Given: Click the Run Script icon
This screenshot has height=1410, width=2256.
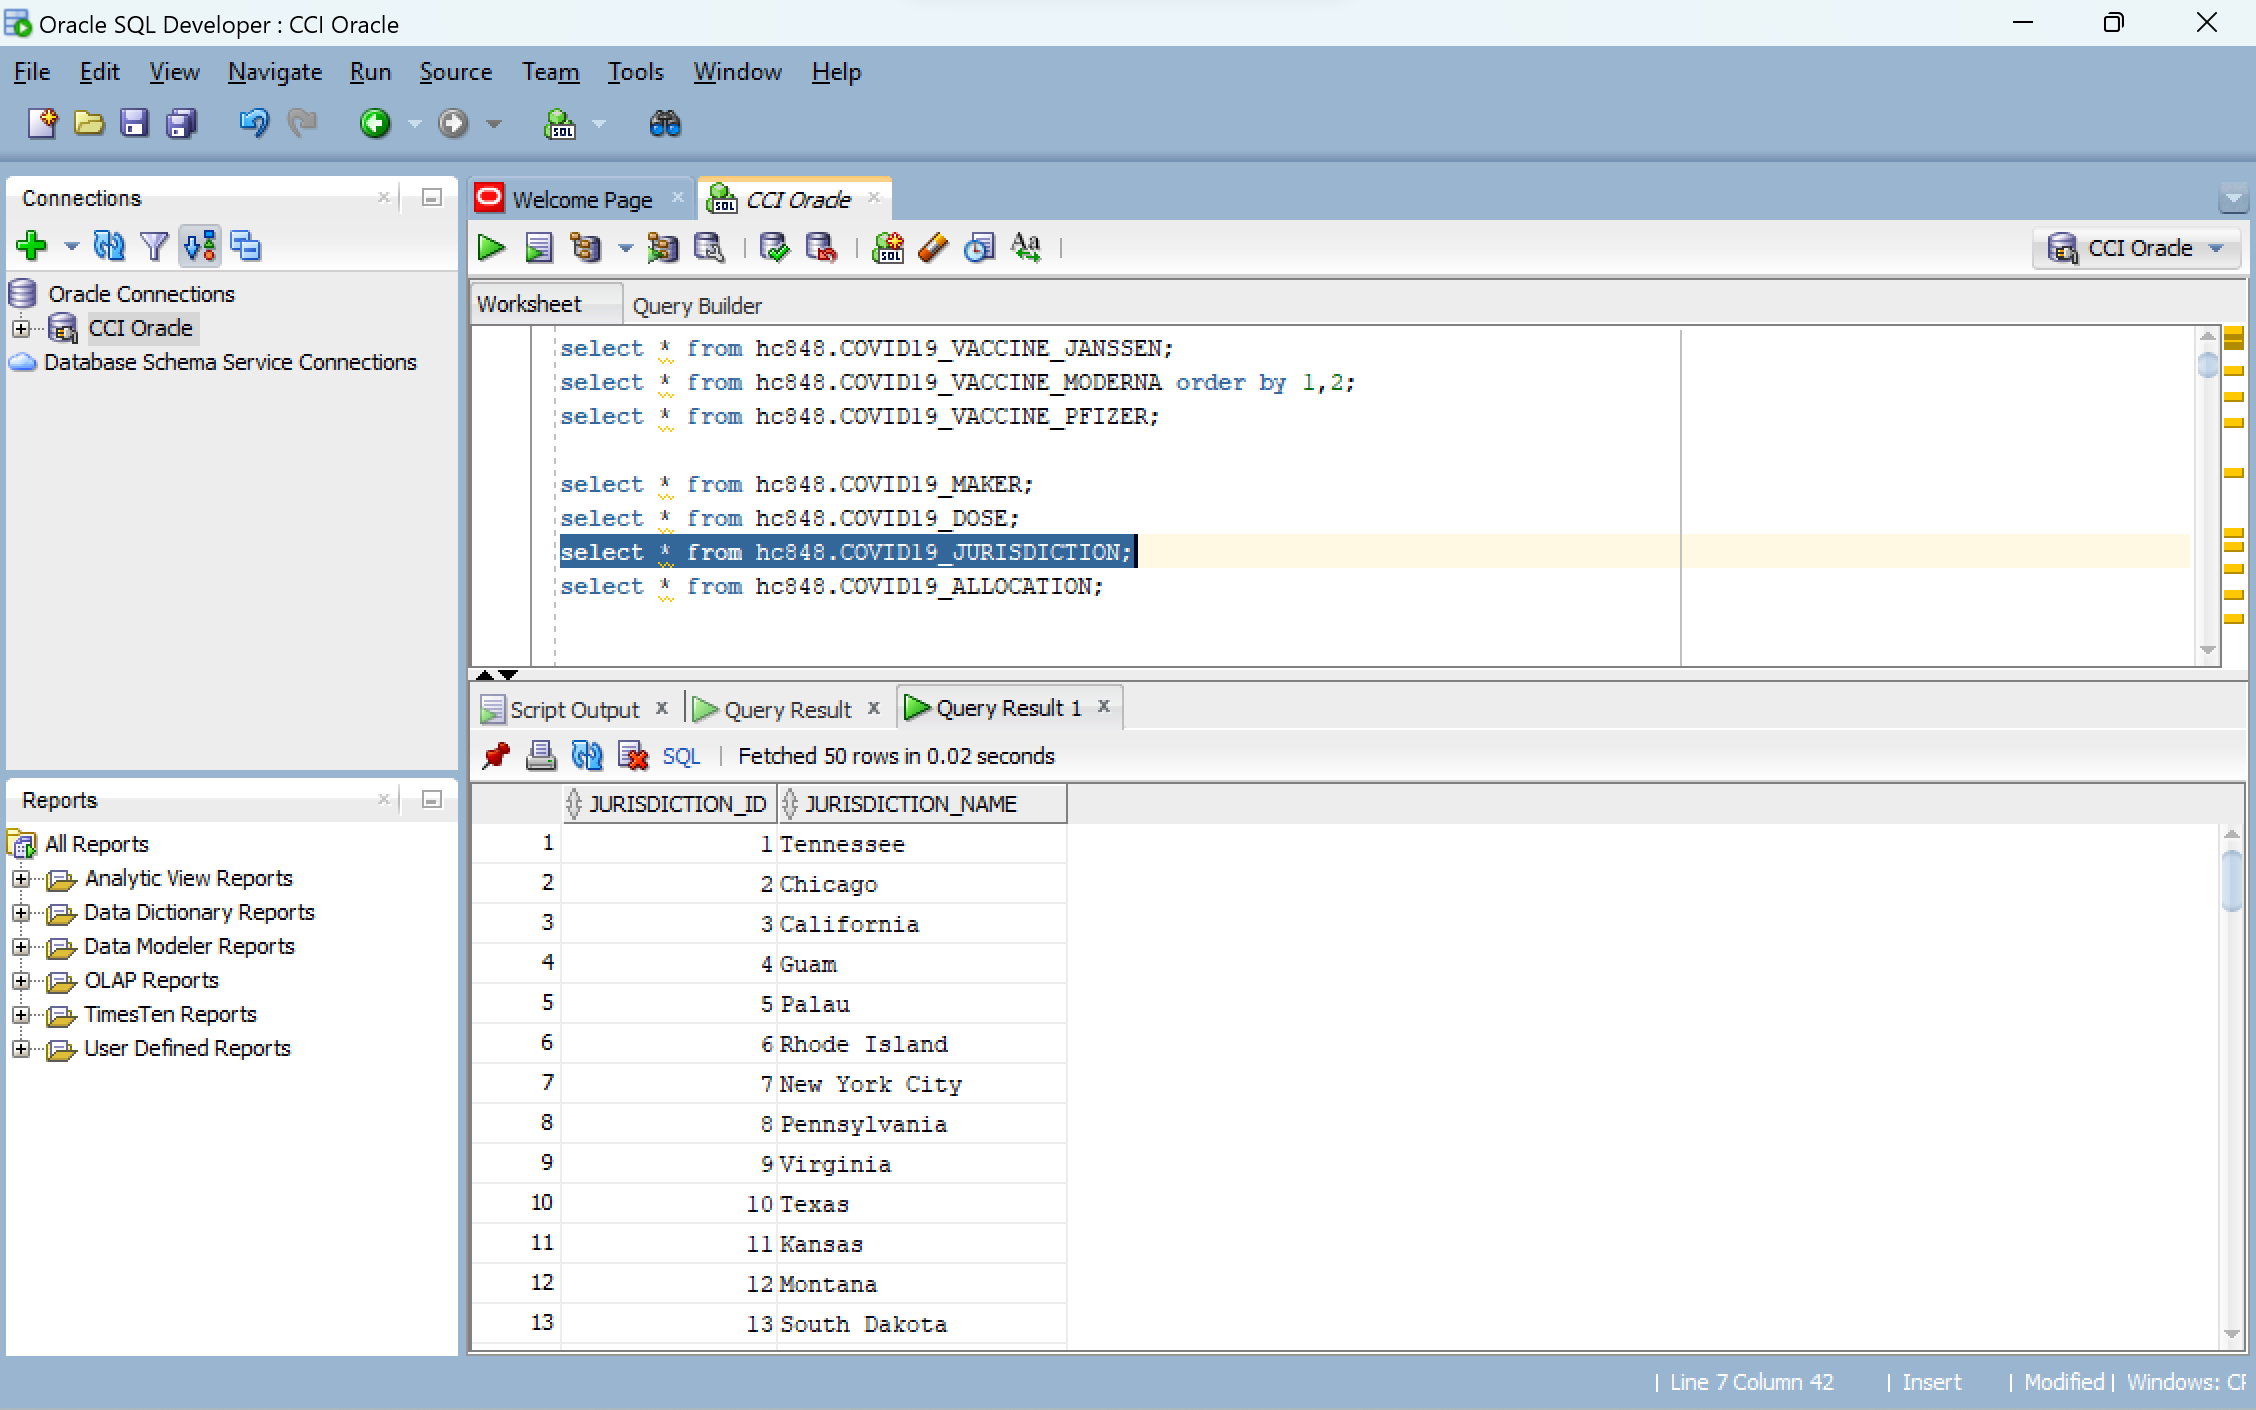Looking at the screenshot, I should [538, 247].
